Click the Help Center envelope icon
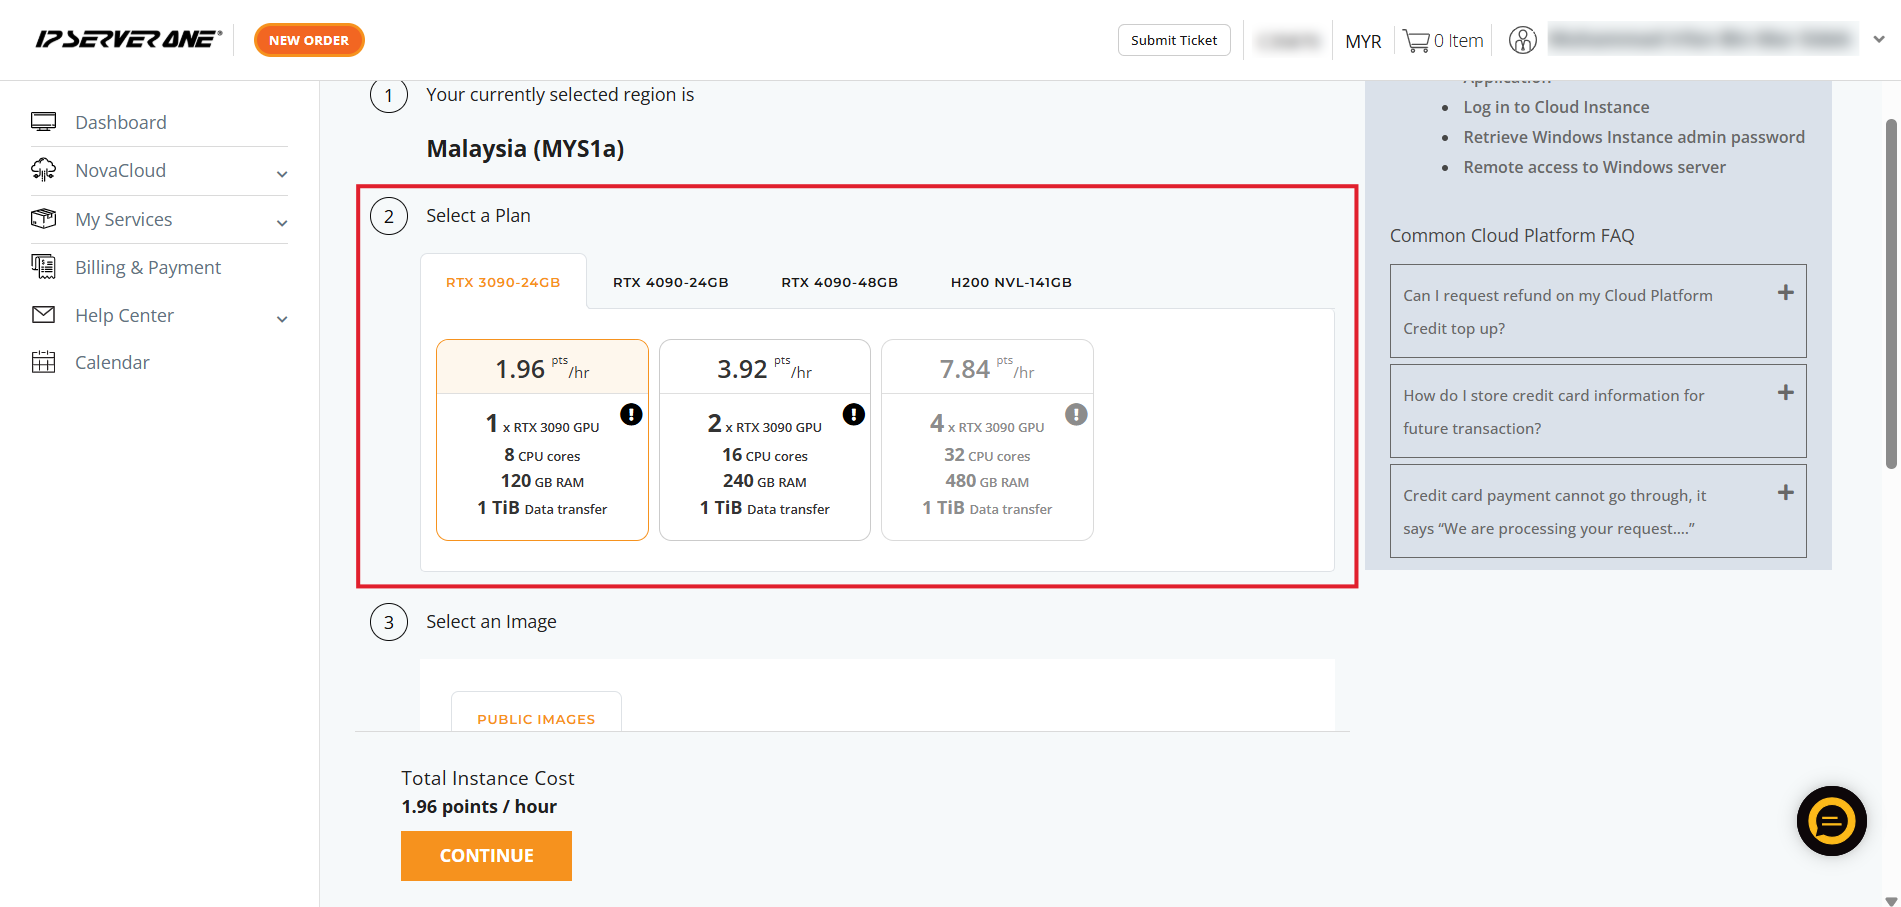This screenshot has height=907, width=1901. pyautogui.click(x=43, y=315)
